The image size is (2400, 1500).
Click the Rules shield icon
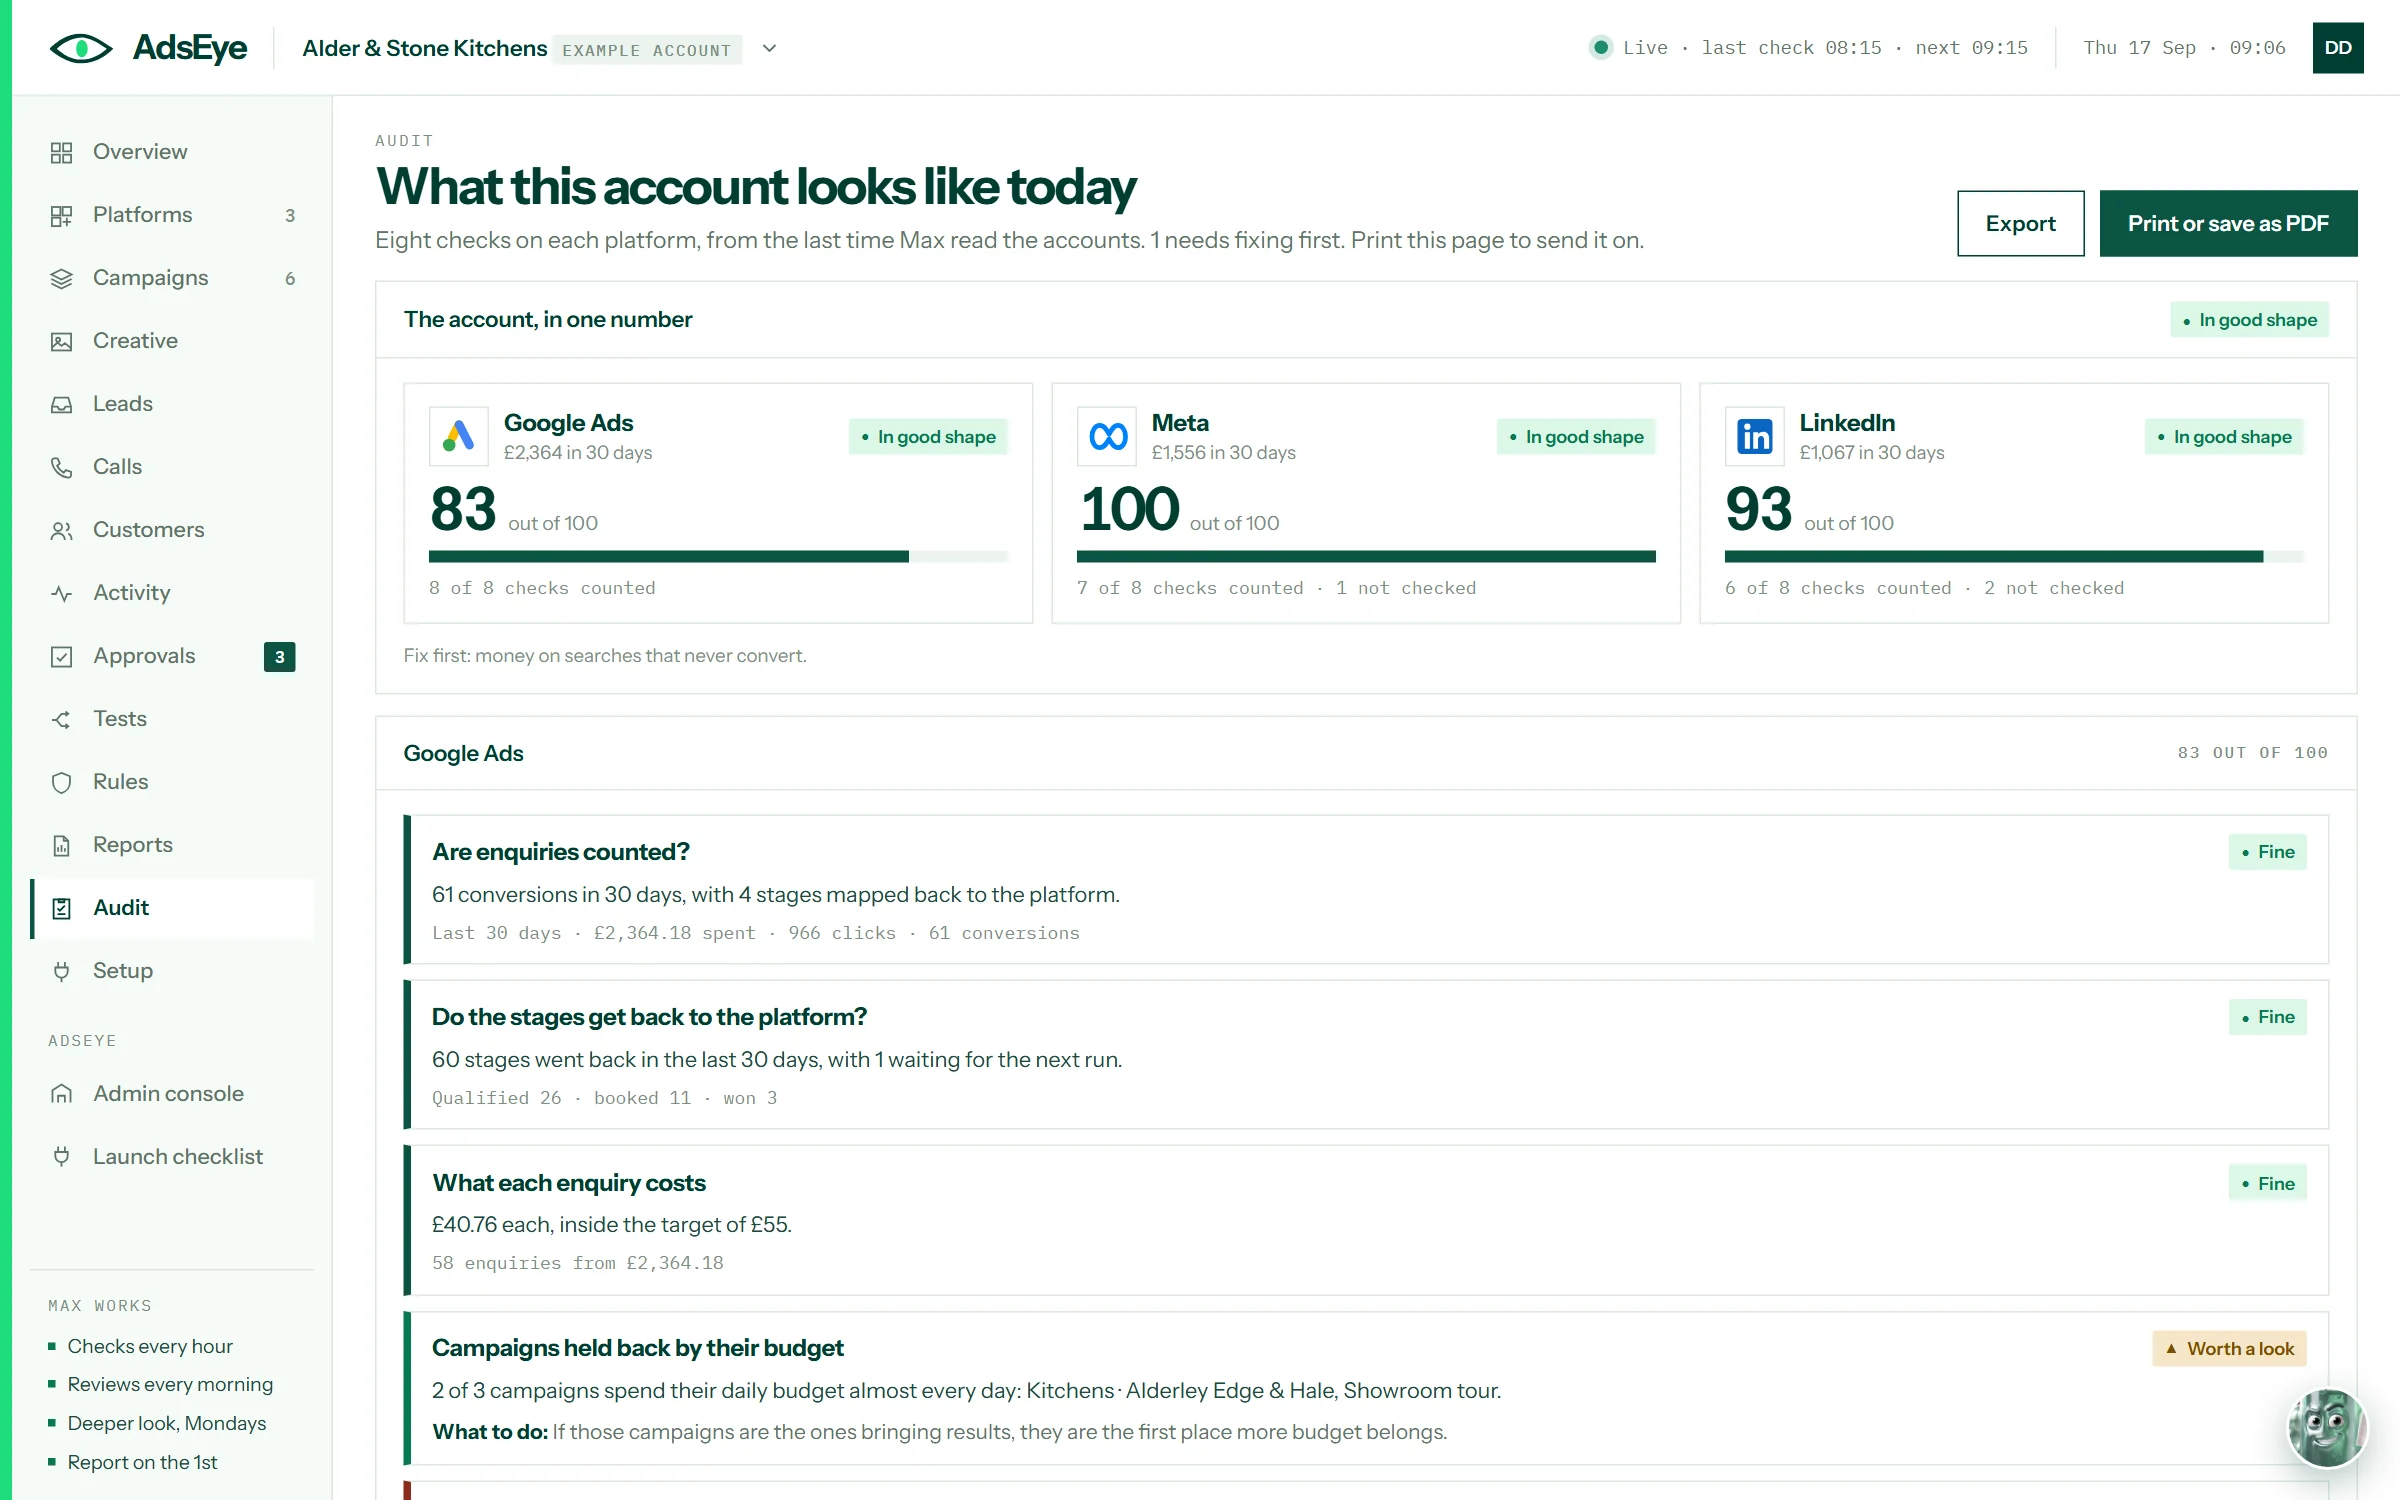point(62,782)
